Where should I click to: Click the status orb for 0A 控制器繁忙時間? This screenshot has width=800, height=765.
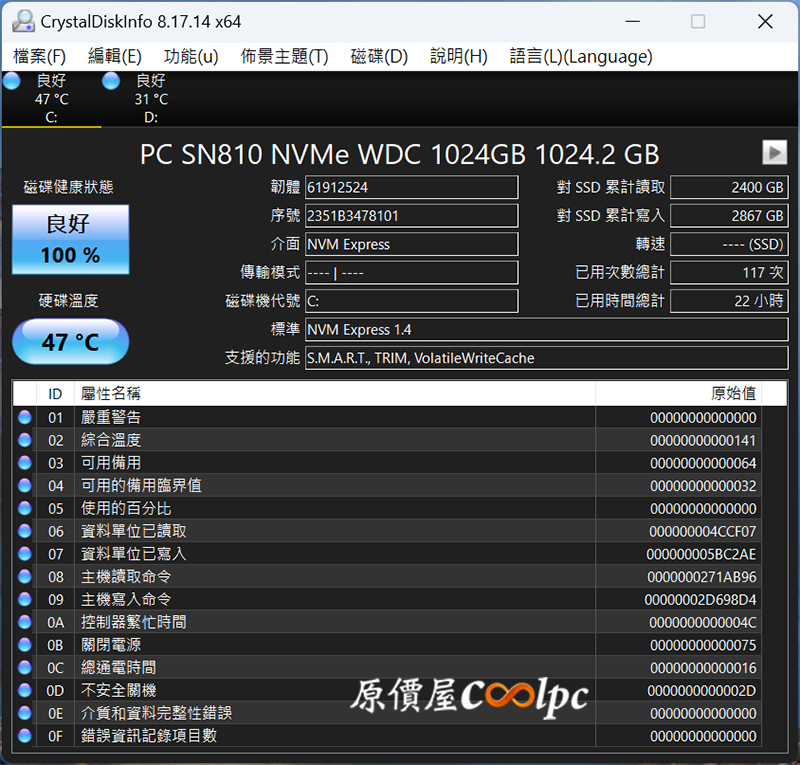[24, 622]
